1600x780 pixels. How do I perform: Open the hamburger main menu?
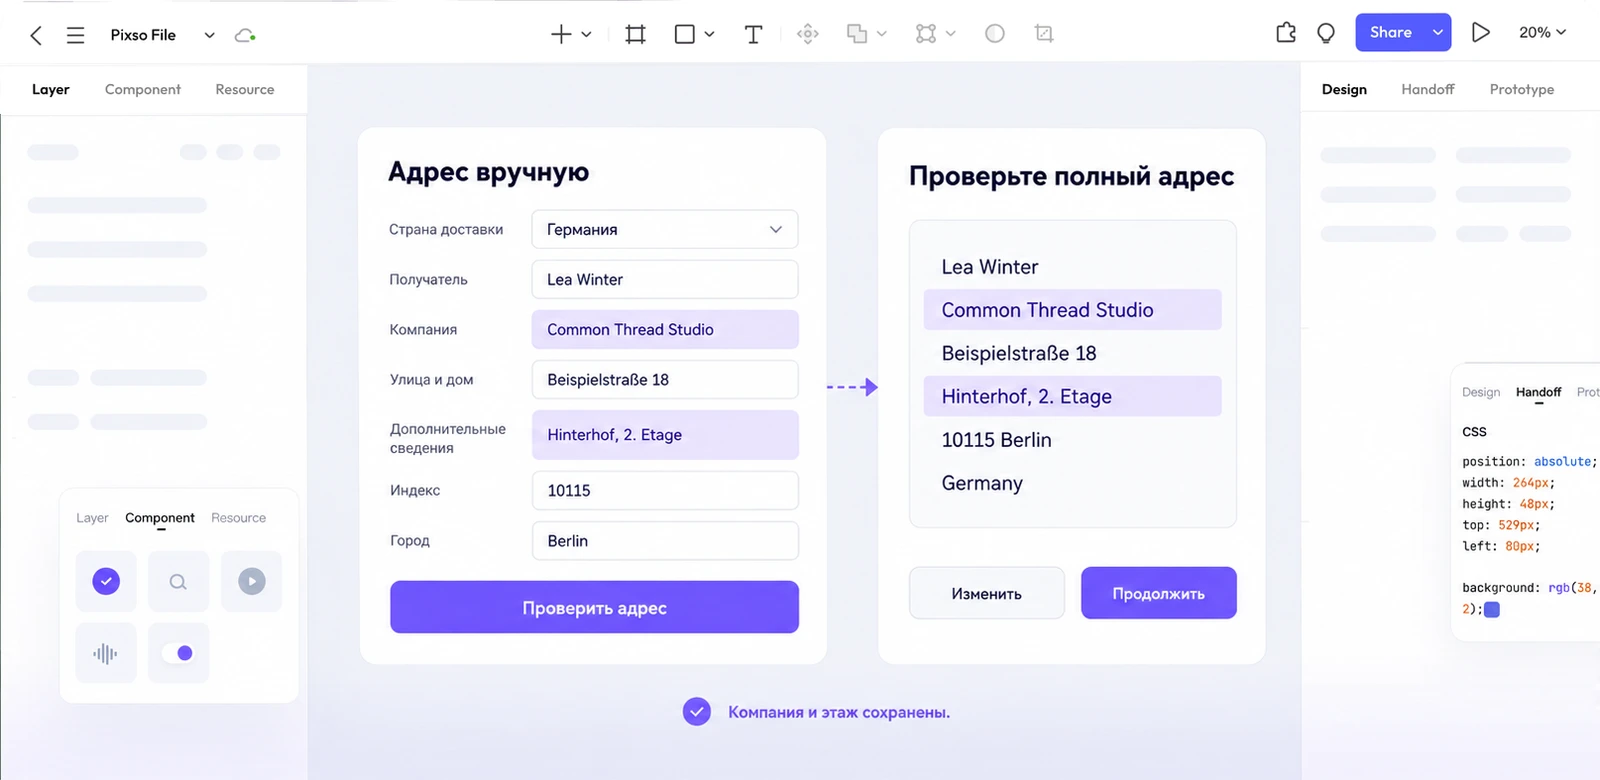pos(75,35)
